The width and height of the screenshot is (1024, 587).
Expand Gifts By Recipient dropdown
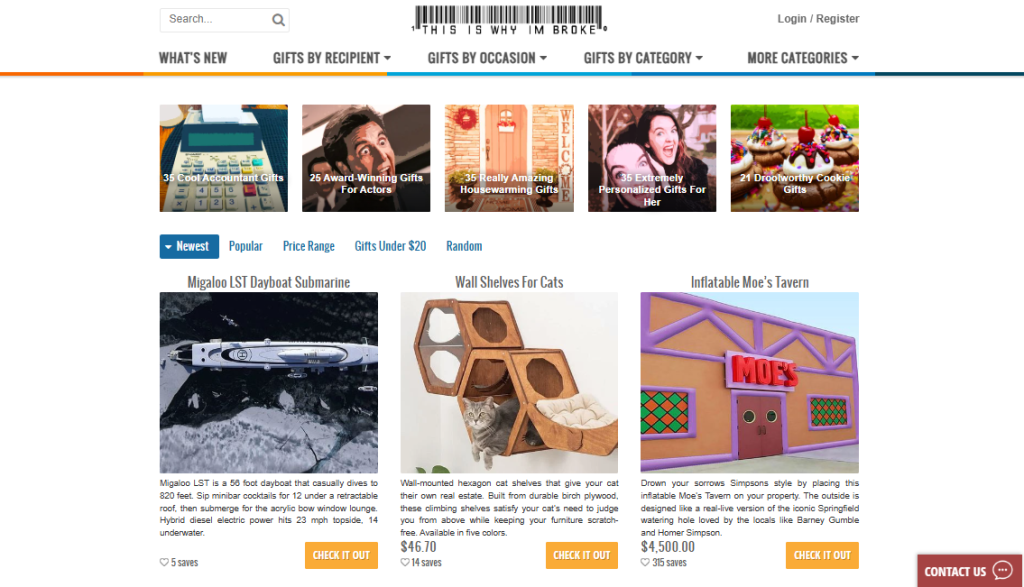point(332,58)
